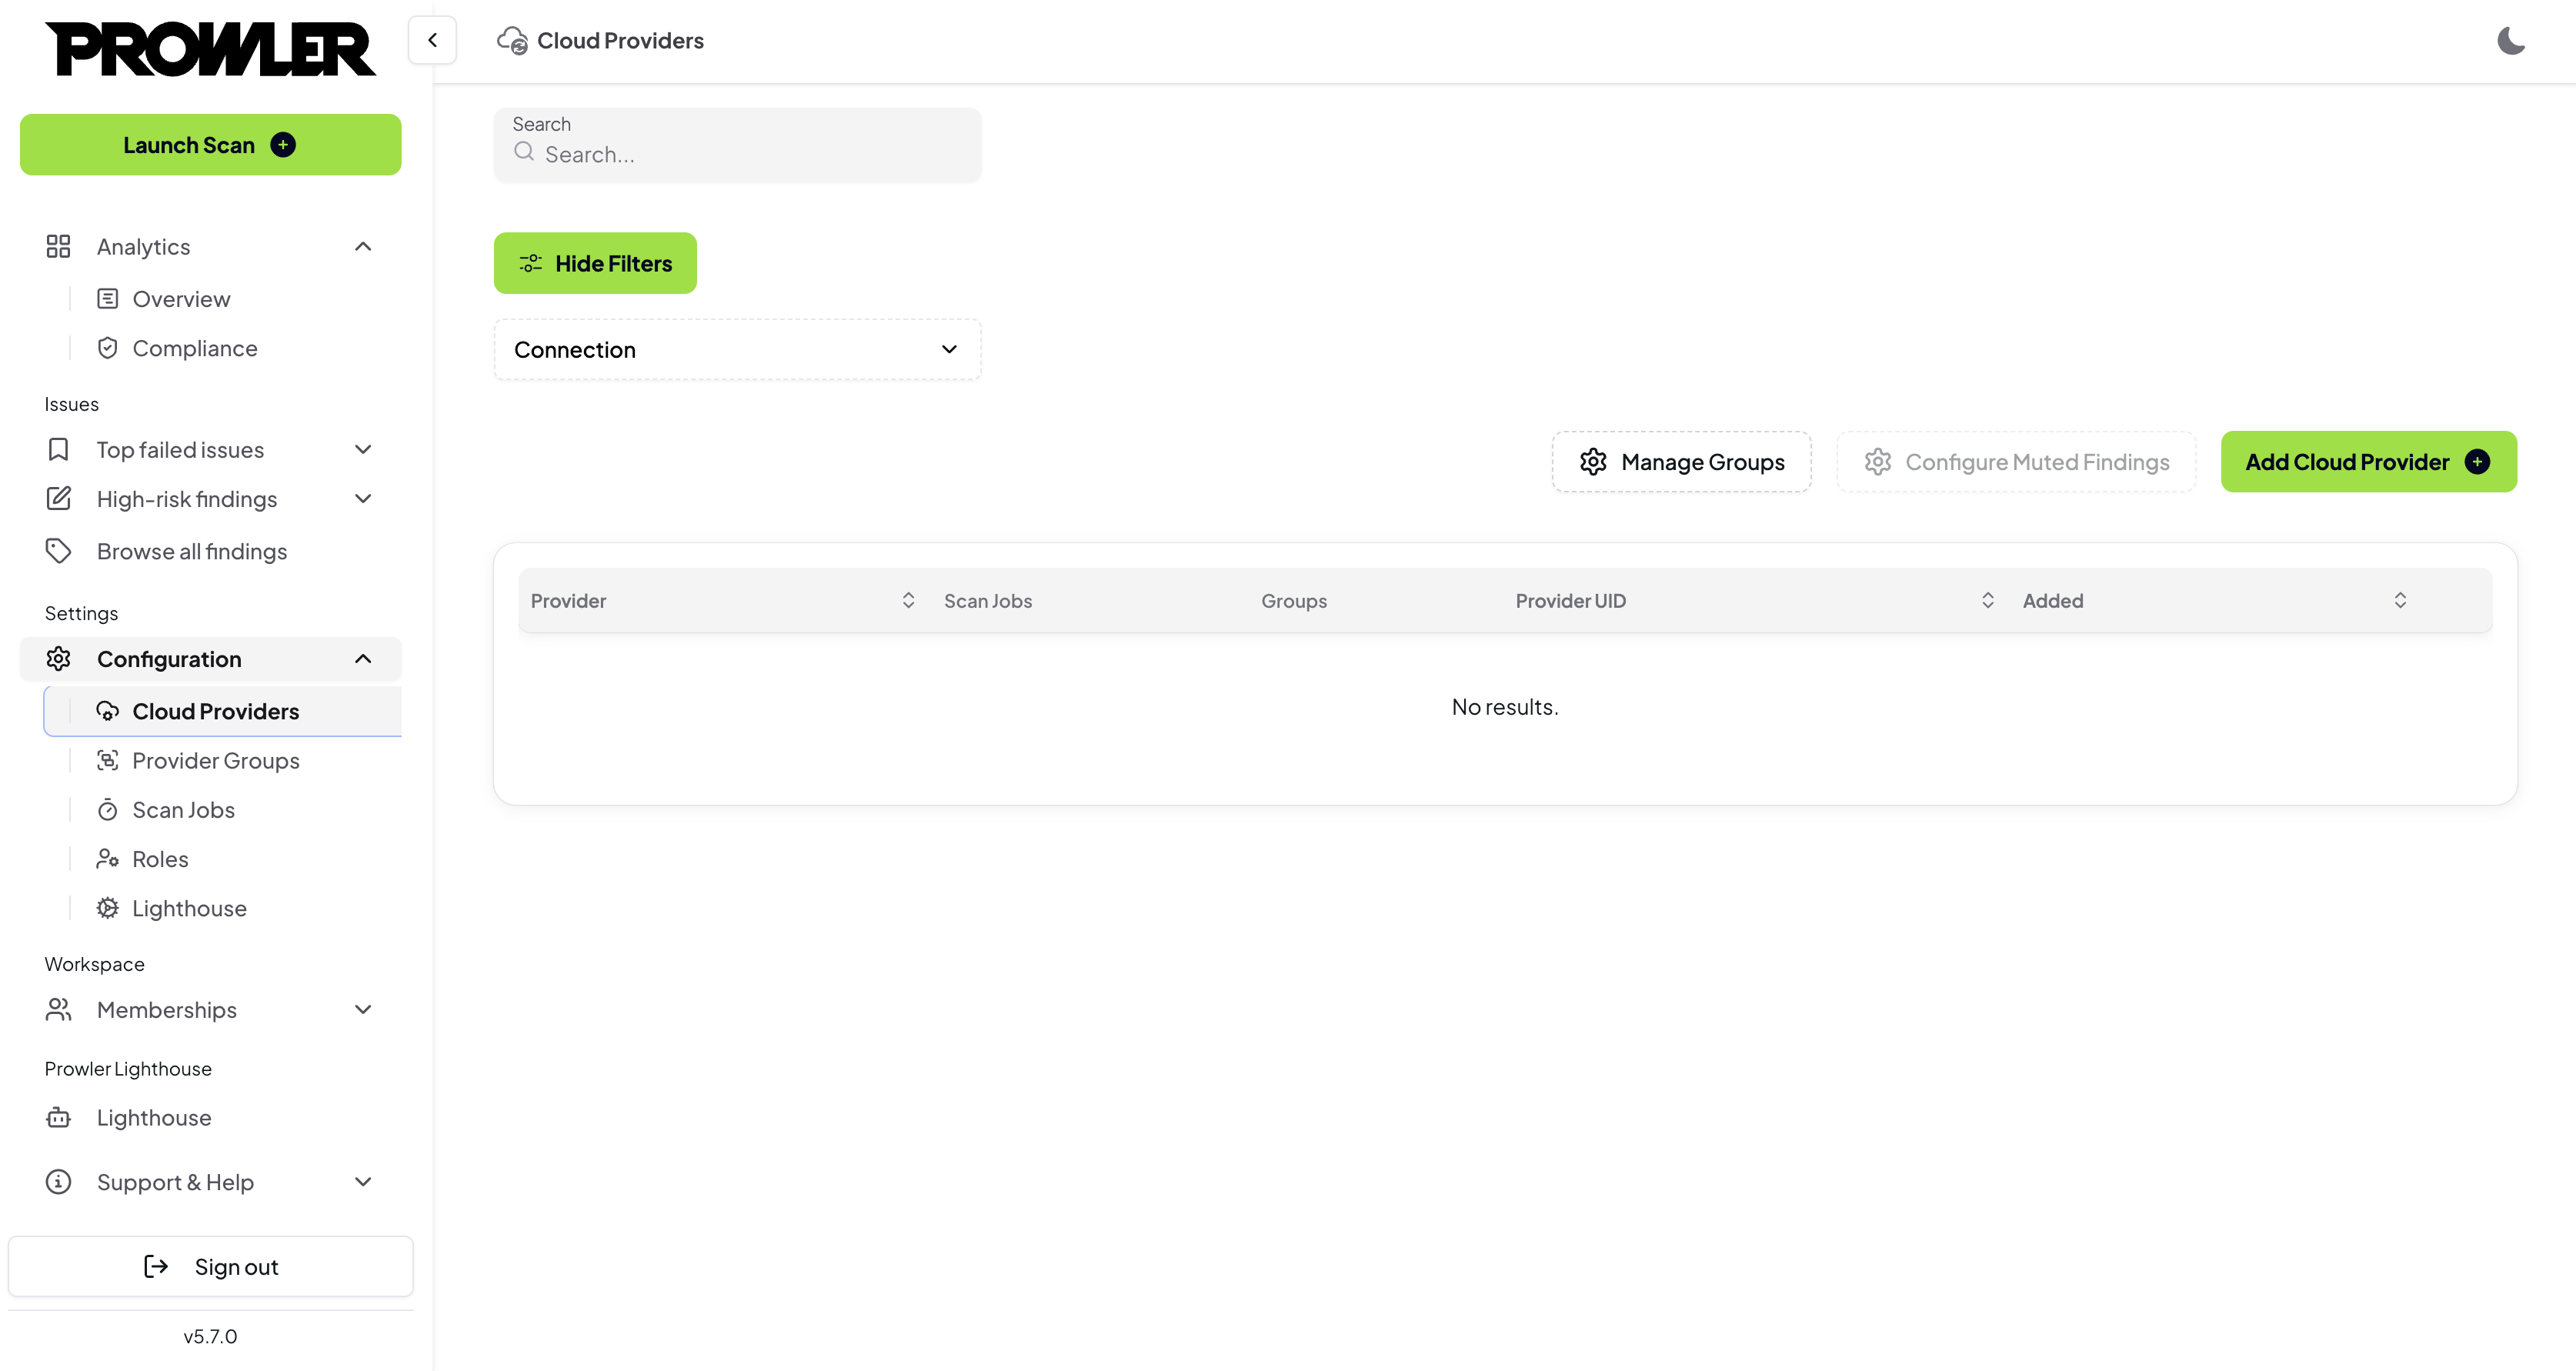Go to the Overview page
The width and height of the screenshot is (2576, 1371).
click(x=181, y=299)
